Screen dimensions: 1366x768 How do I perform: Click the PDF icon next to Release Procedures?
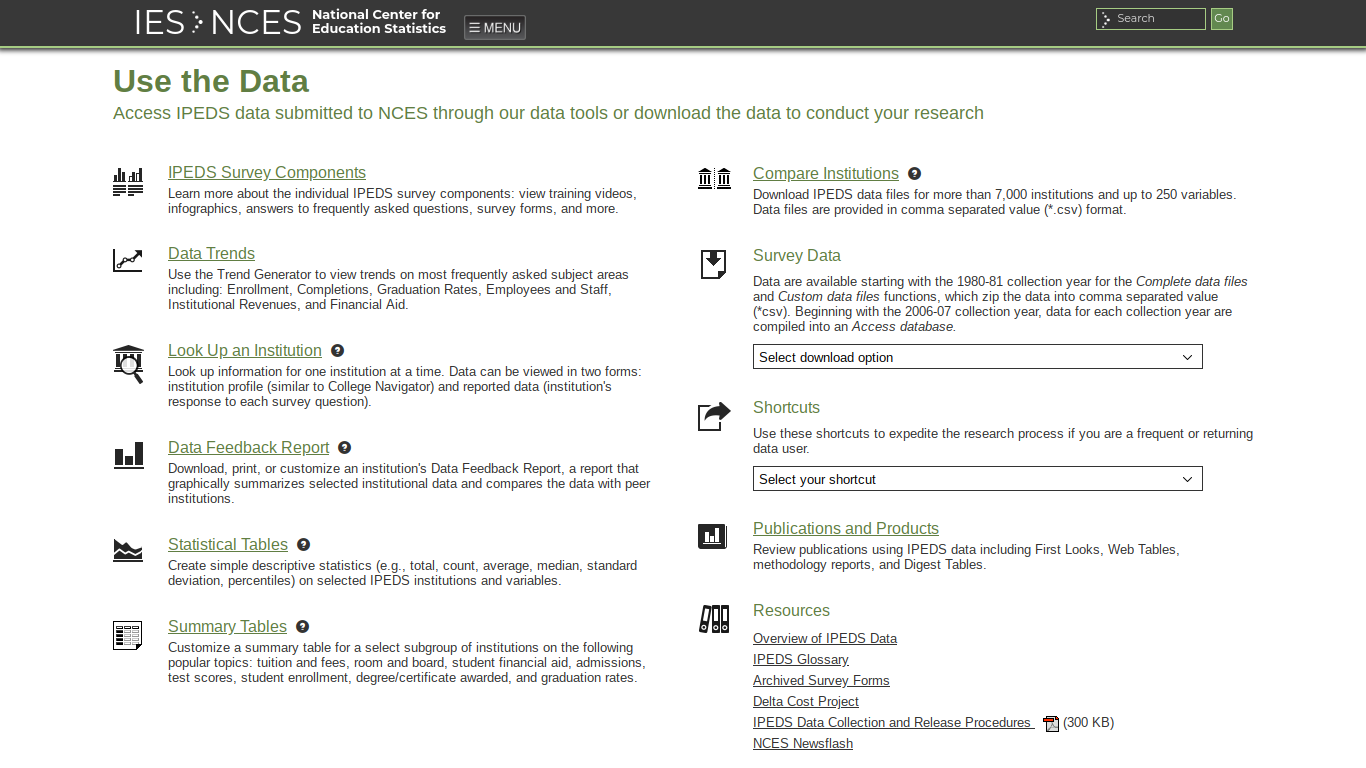click(x=1051, y=724)
